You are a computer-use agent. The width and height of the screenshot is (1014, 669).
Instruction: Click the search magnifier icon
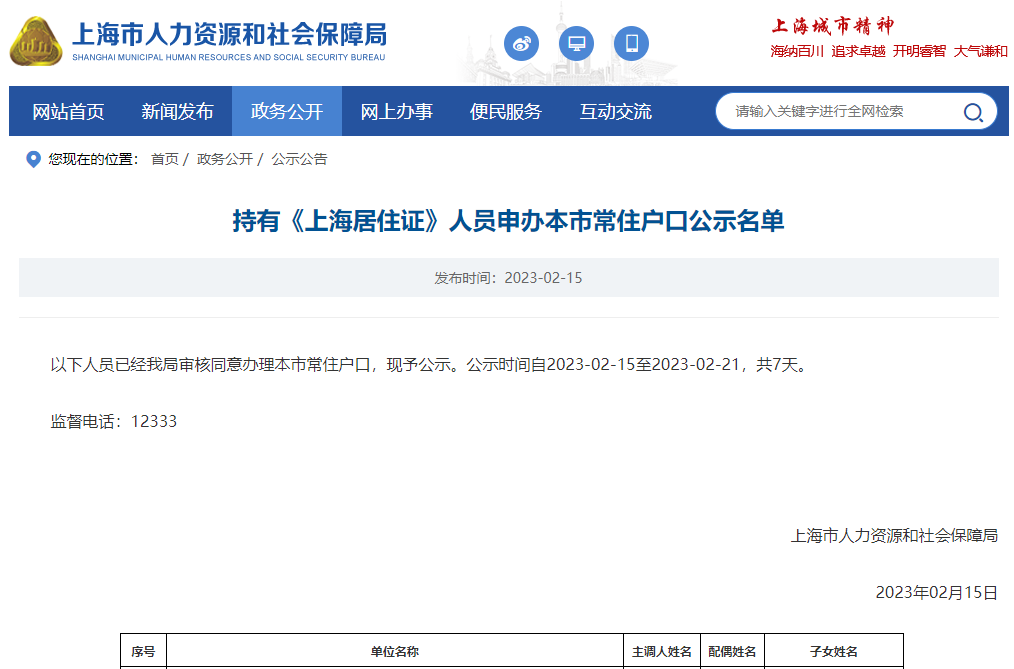973,112
